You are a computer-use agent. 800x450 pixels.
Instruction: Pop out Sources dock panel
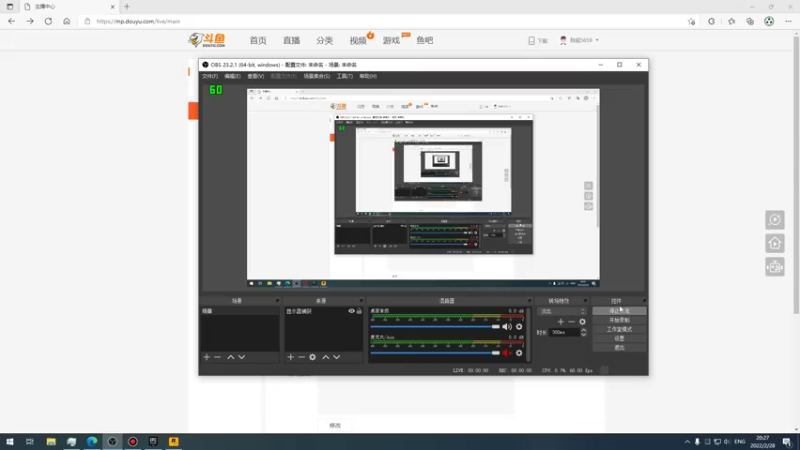361,301
